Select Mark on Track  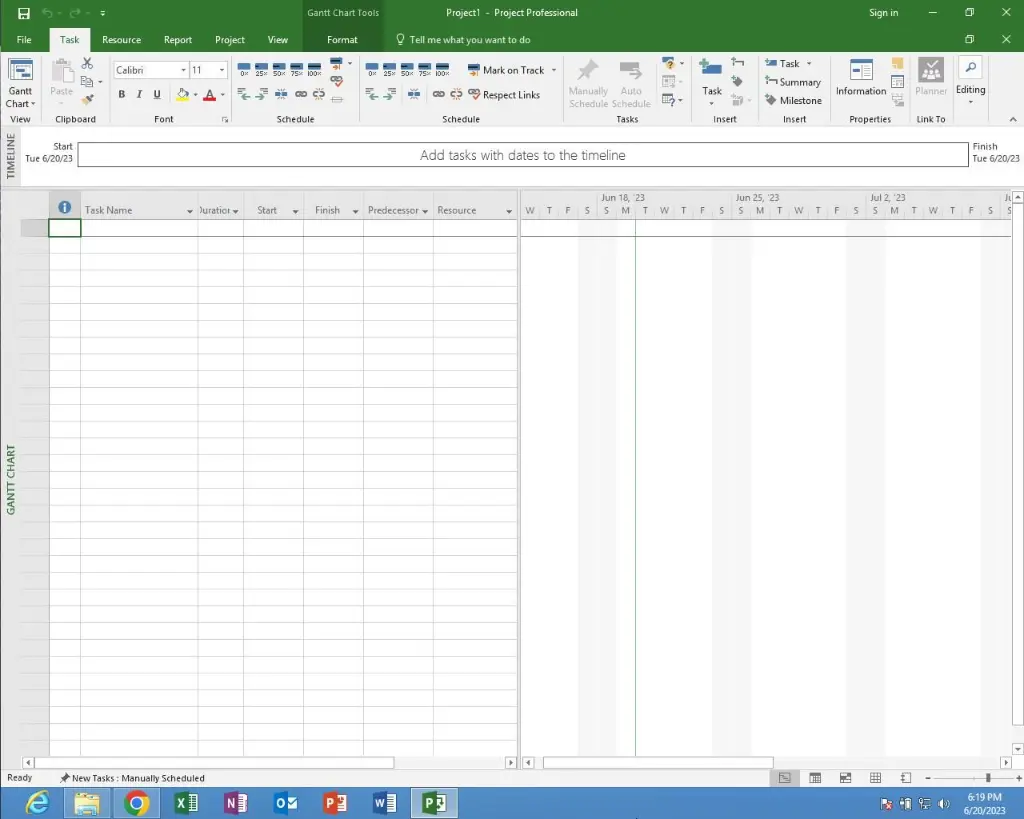511,70
